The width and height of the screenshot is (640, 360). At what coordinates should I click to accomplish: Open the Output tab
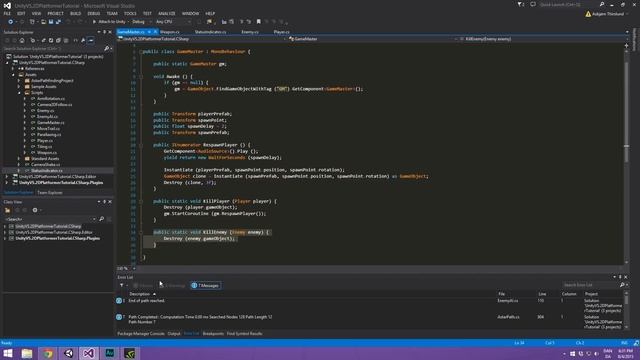coord(174,334)
